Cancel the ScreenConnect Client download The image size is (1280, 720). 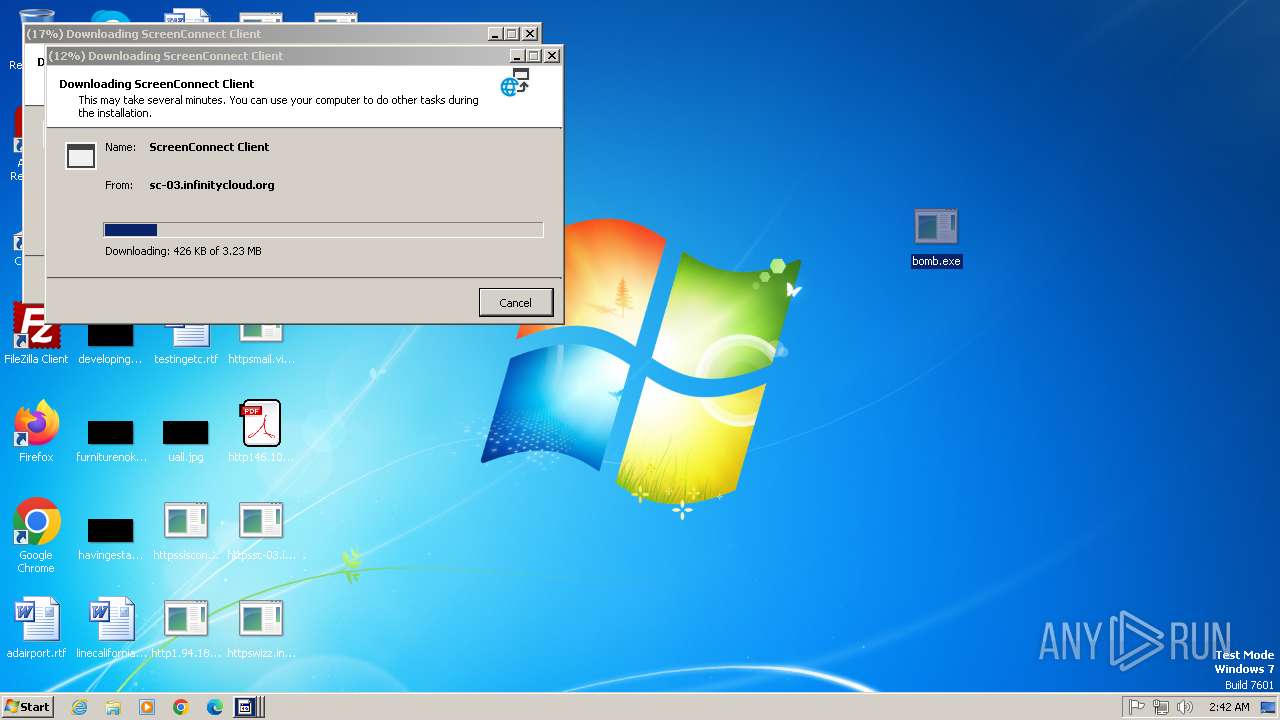pos(516,302)
